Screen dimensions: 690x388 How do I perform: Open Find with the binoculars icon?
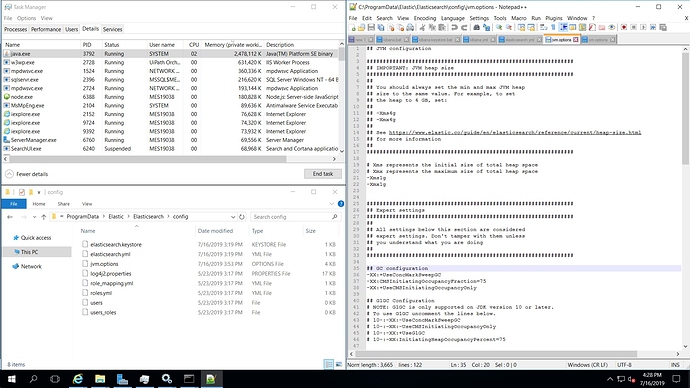476,27
